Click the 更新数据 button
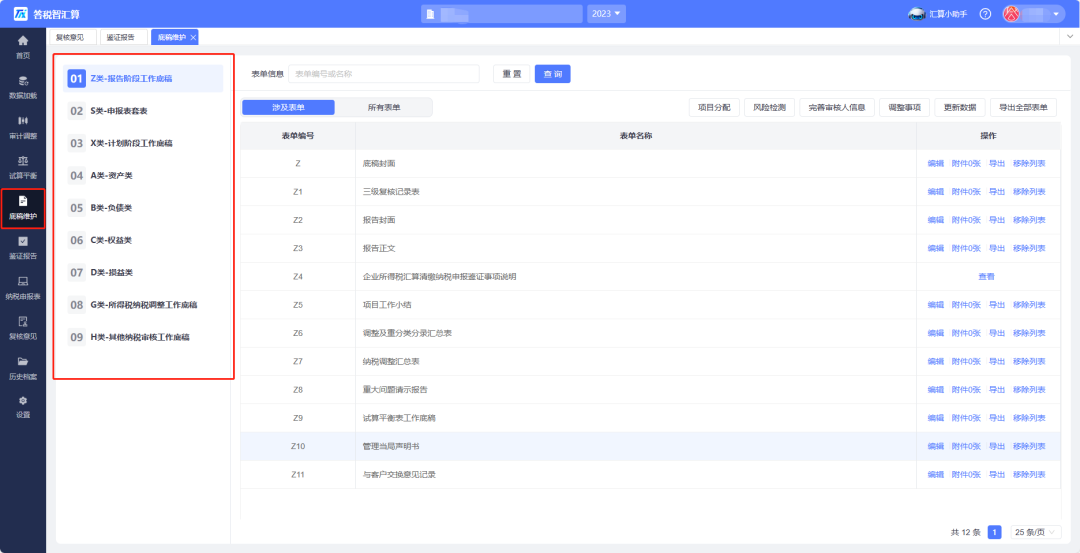 959,107
